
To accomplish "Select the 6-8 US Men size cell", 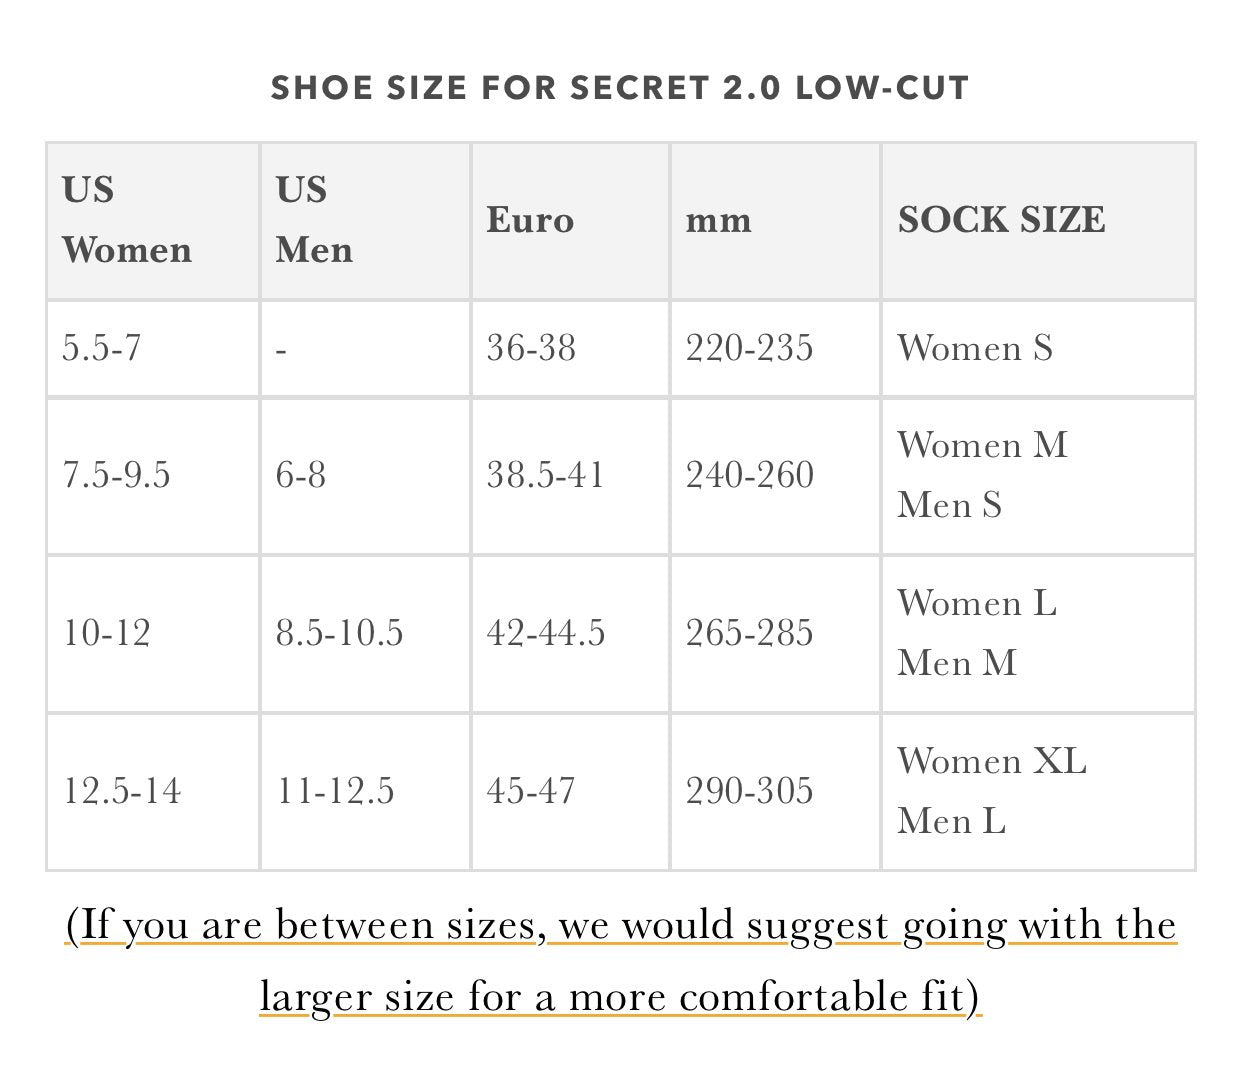I will [301, 475].
